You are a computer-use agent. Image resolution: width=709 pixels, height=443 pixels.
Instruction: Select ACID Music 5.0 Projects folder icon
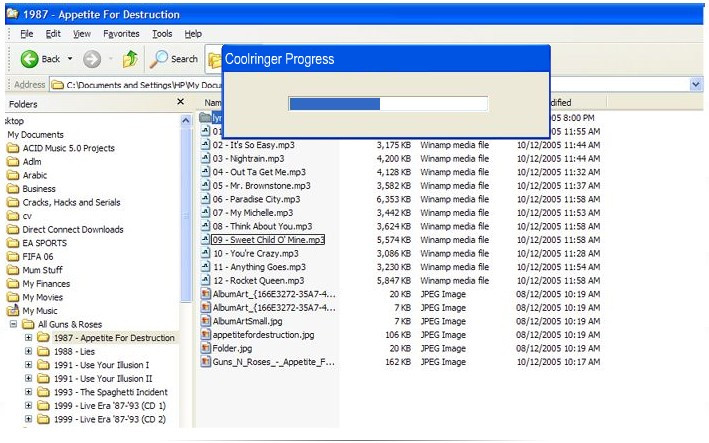[13, 148]
